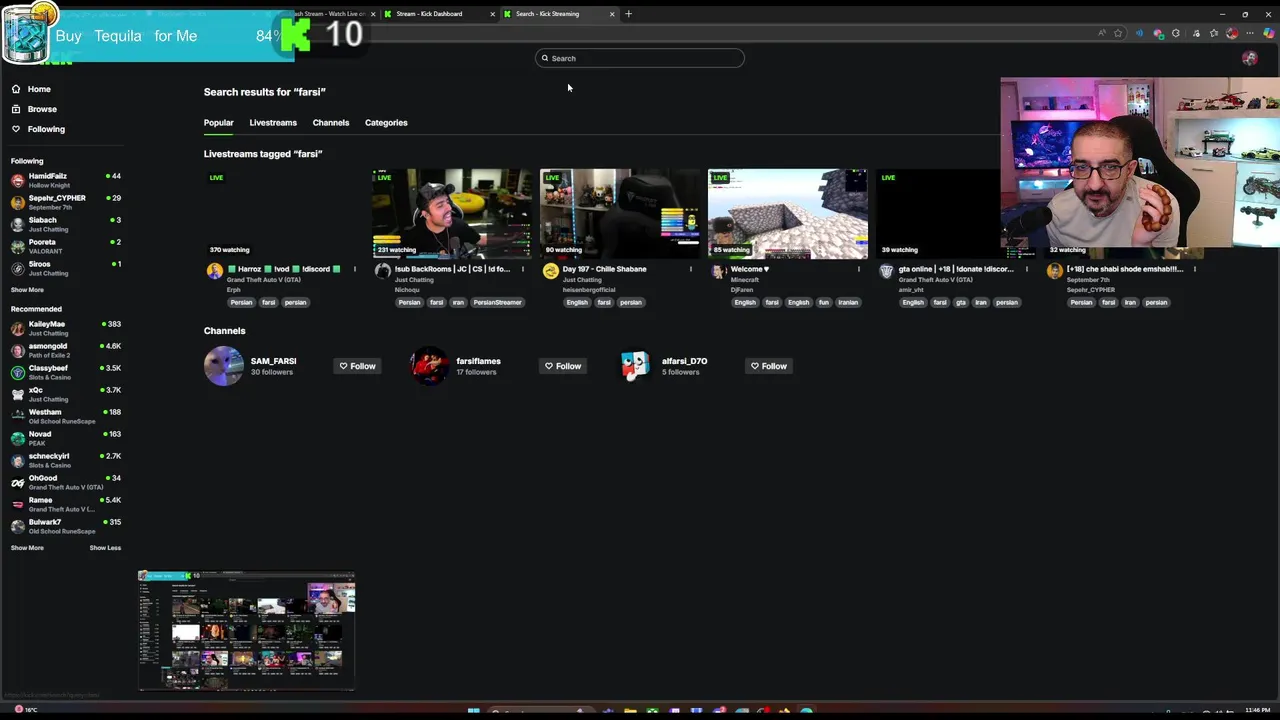Open HamidFailz followed channel
This screenshot has width=1280, height=720.
65,180
